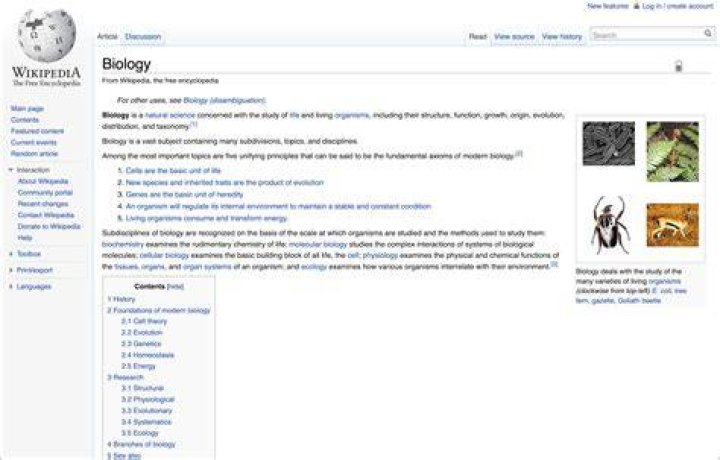Visit the Community portal link
This screenshot has height=460, width=720.
(x=45, y=193)
